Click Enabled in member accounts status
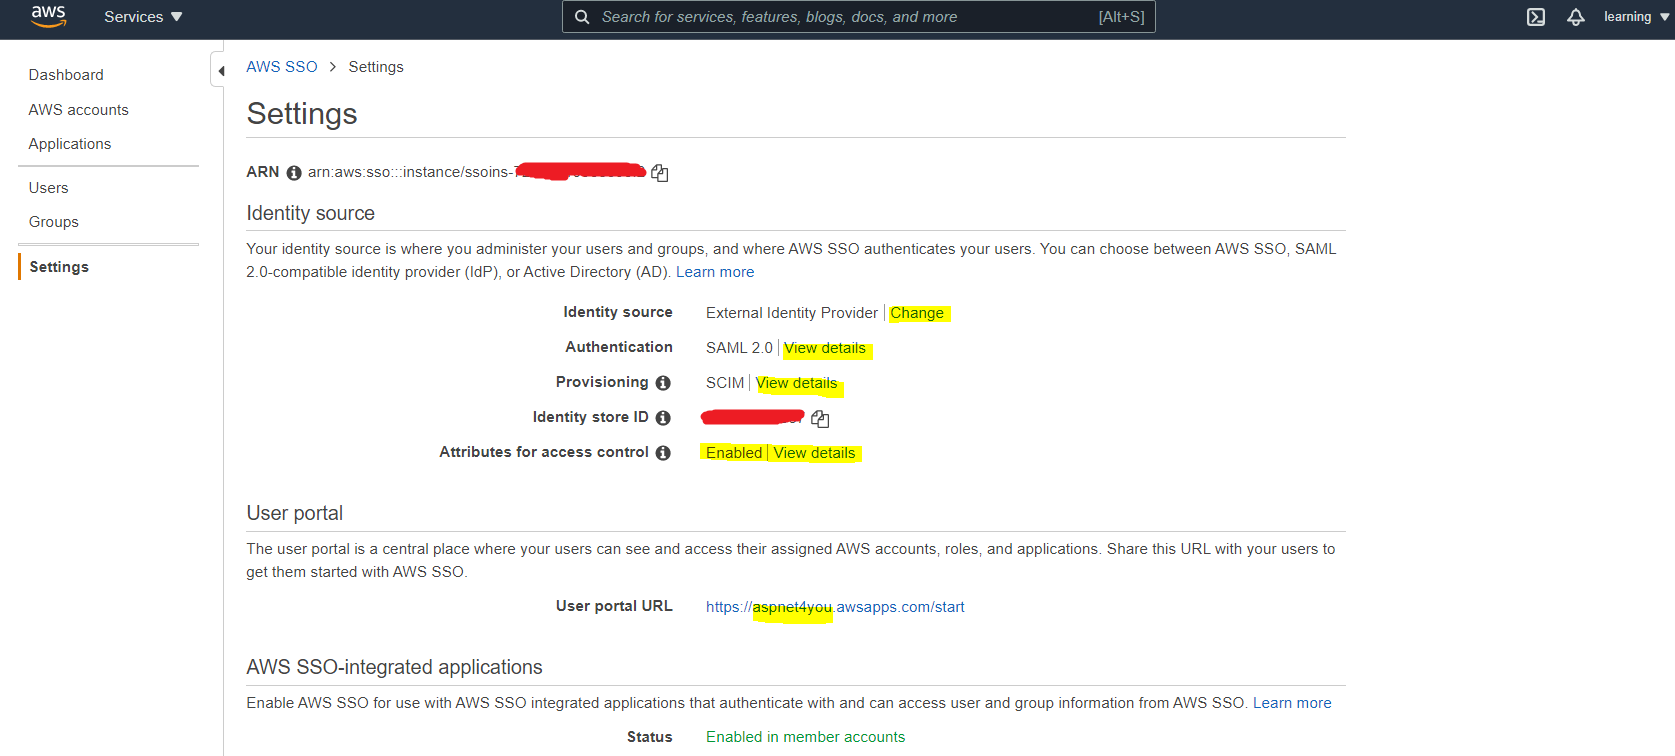 coord(805,737)
